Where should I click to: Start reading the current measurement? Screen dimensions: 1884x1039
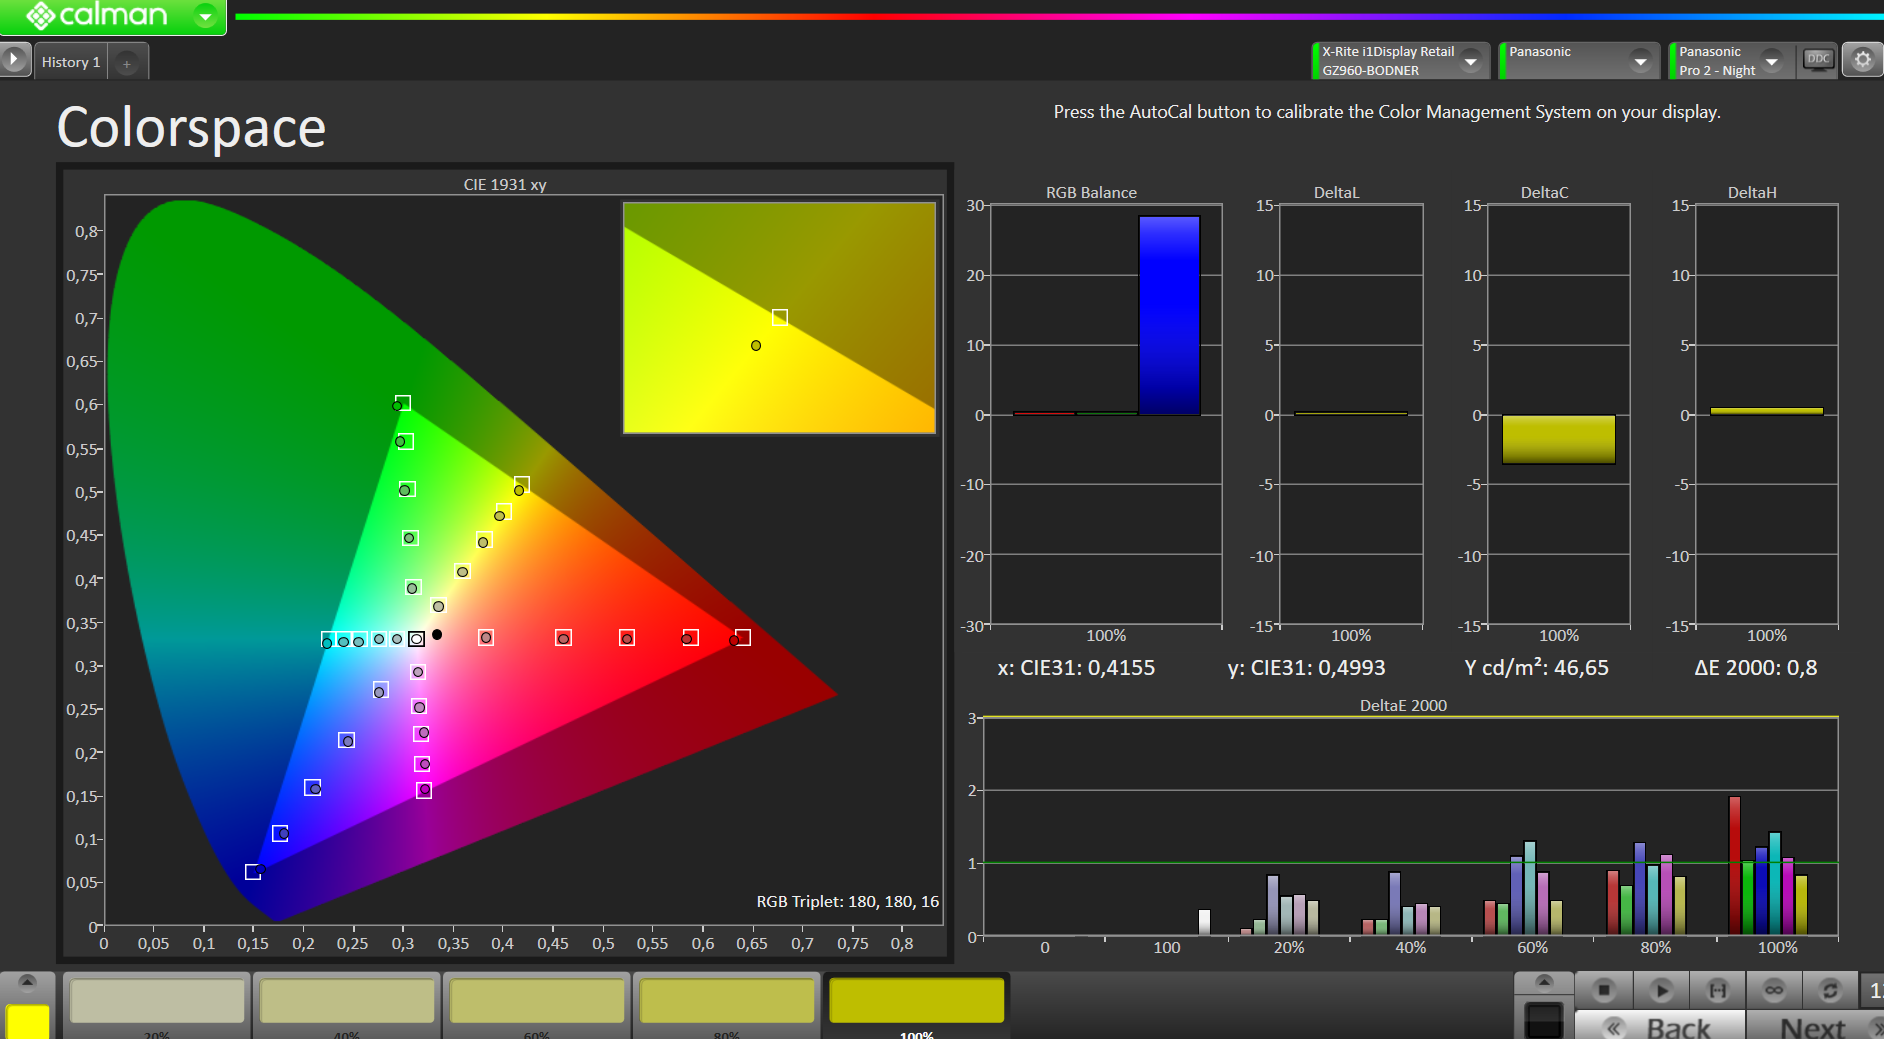tap(1661, 990)
